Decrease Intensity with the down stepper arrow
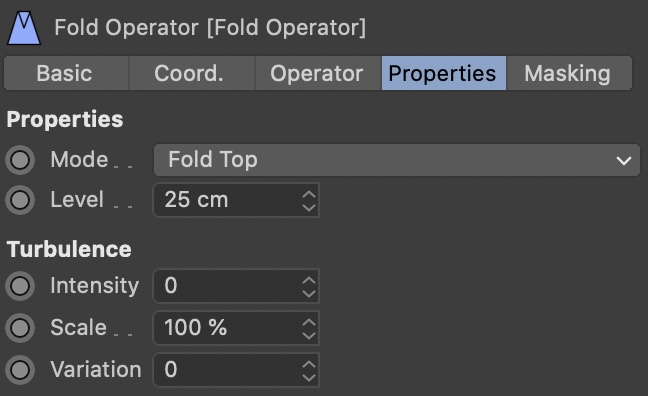 click(309, 293)
